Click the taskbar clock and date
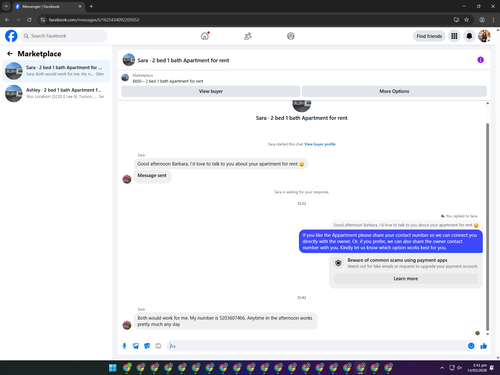The width and height of the screenshot is (500, 375). 477,368
